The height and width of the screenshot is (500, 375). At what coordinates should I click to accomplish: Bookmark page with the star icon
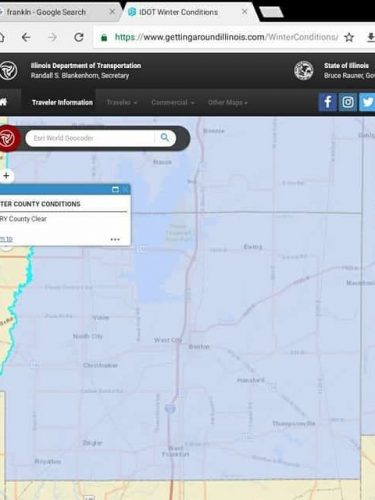coord(349,37)
